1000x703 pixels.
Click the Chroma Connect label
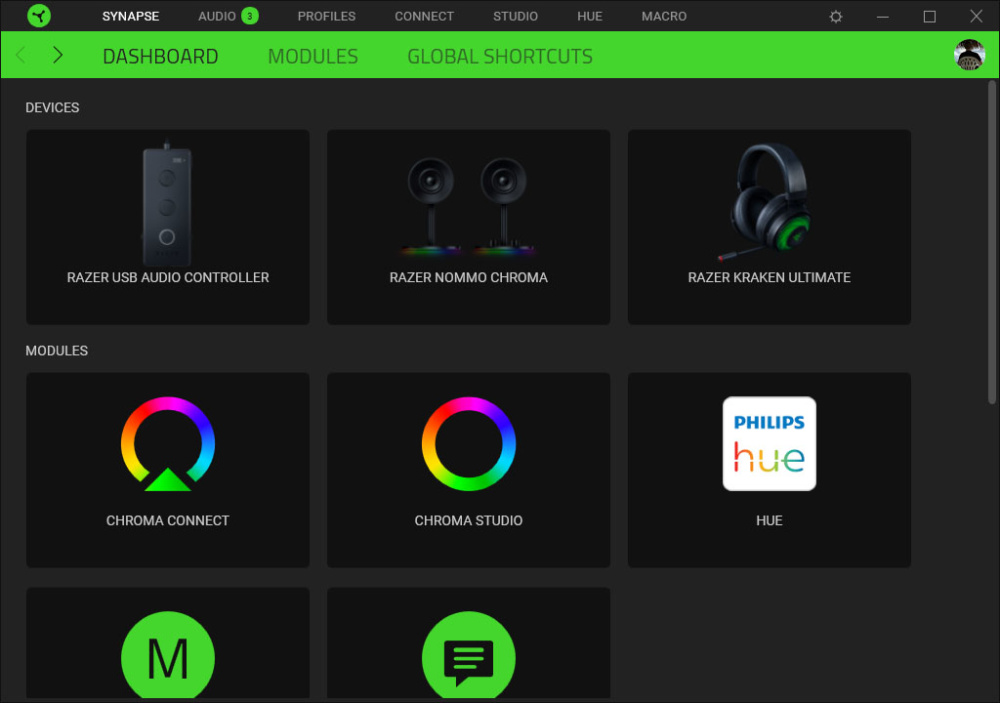point(168,521)
